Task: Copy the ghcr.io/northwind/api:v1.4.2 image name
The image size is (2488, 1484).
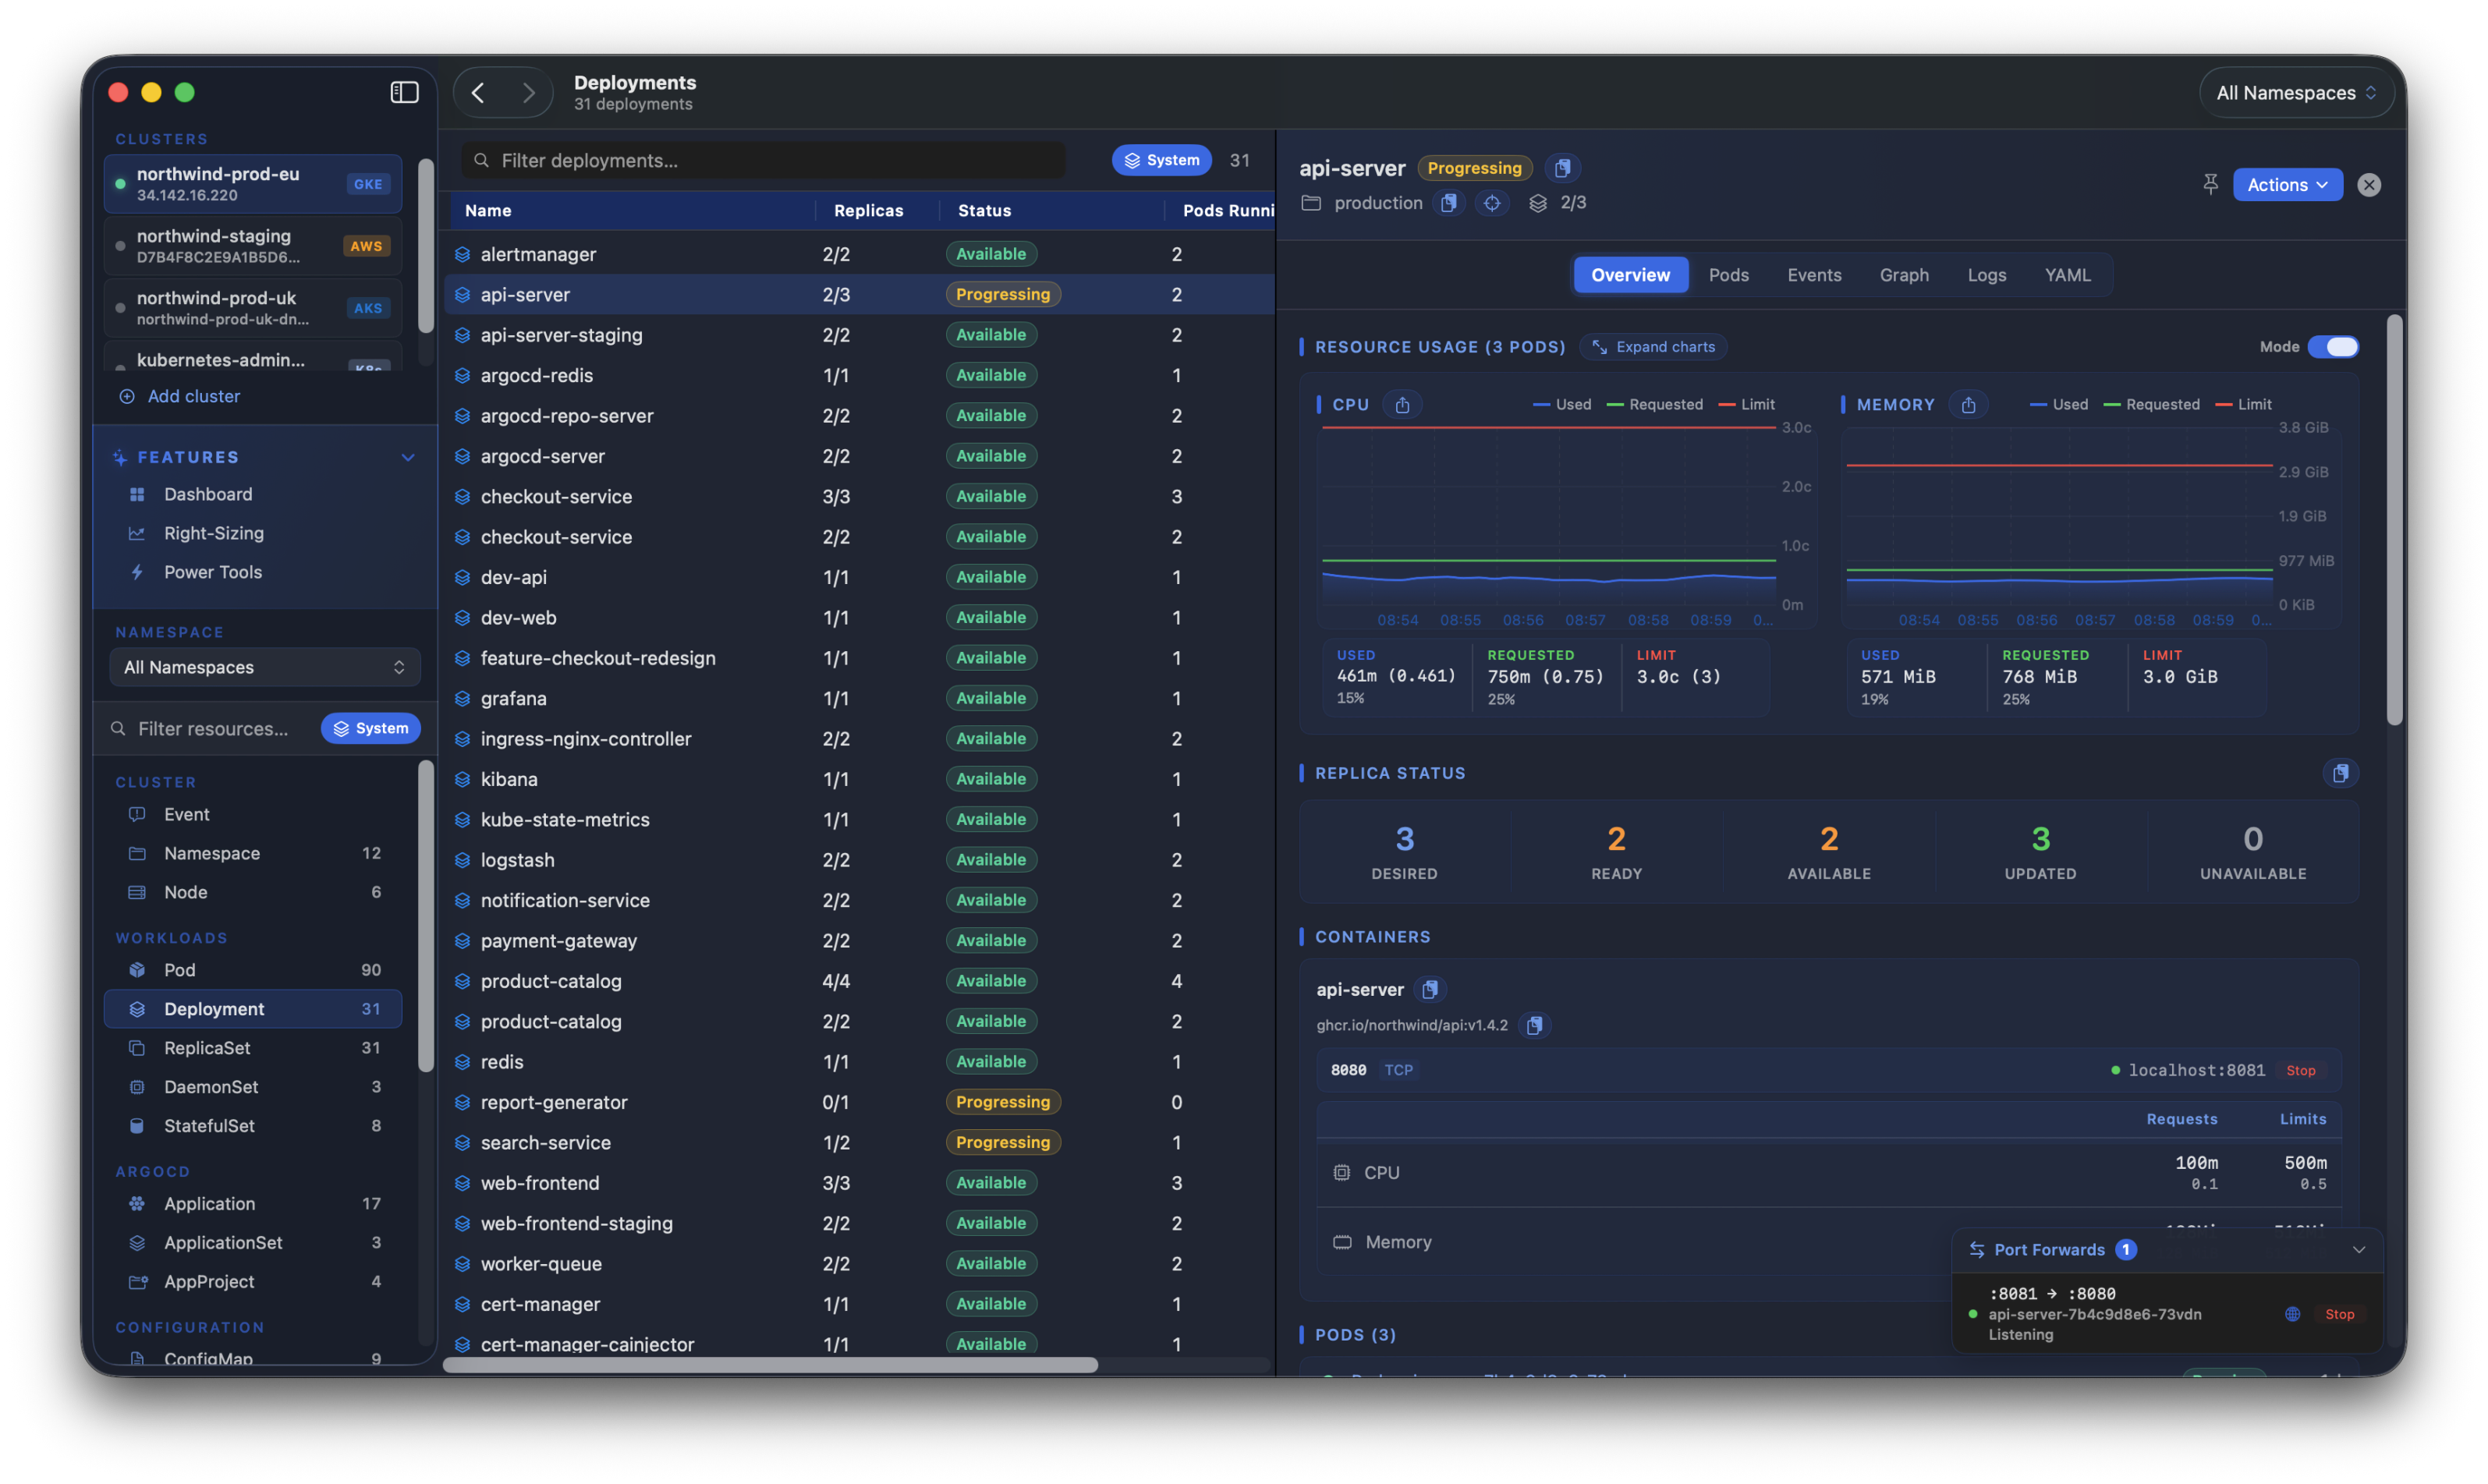Action: pyautogui.click(x=1534, y=1025)
